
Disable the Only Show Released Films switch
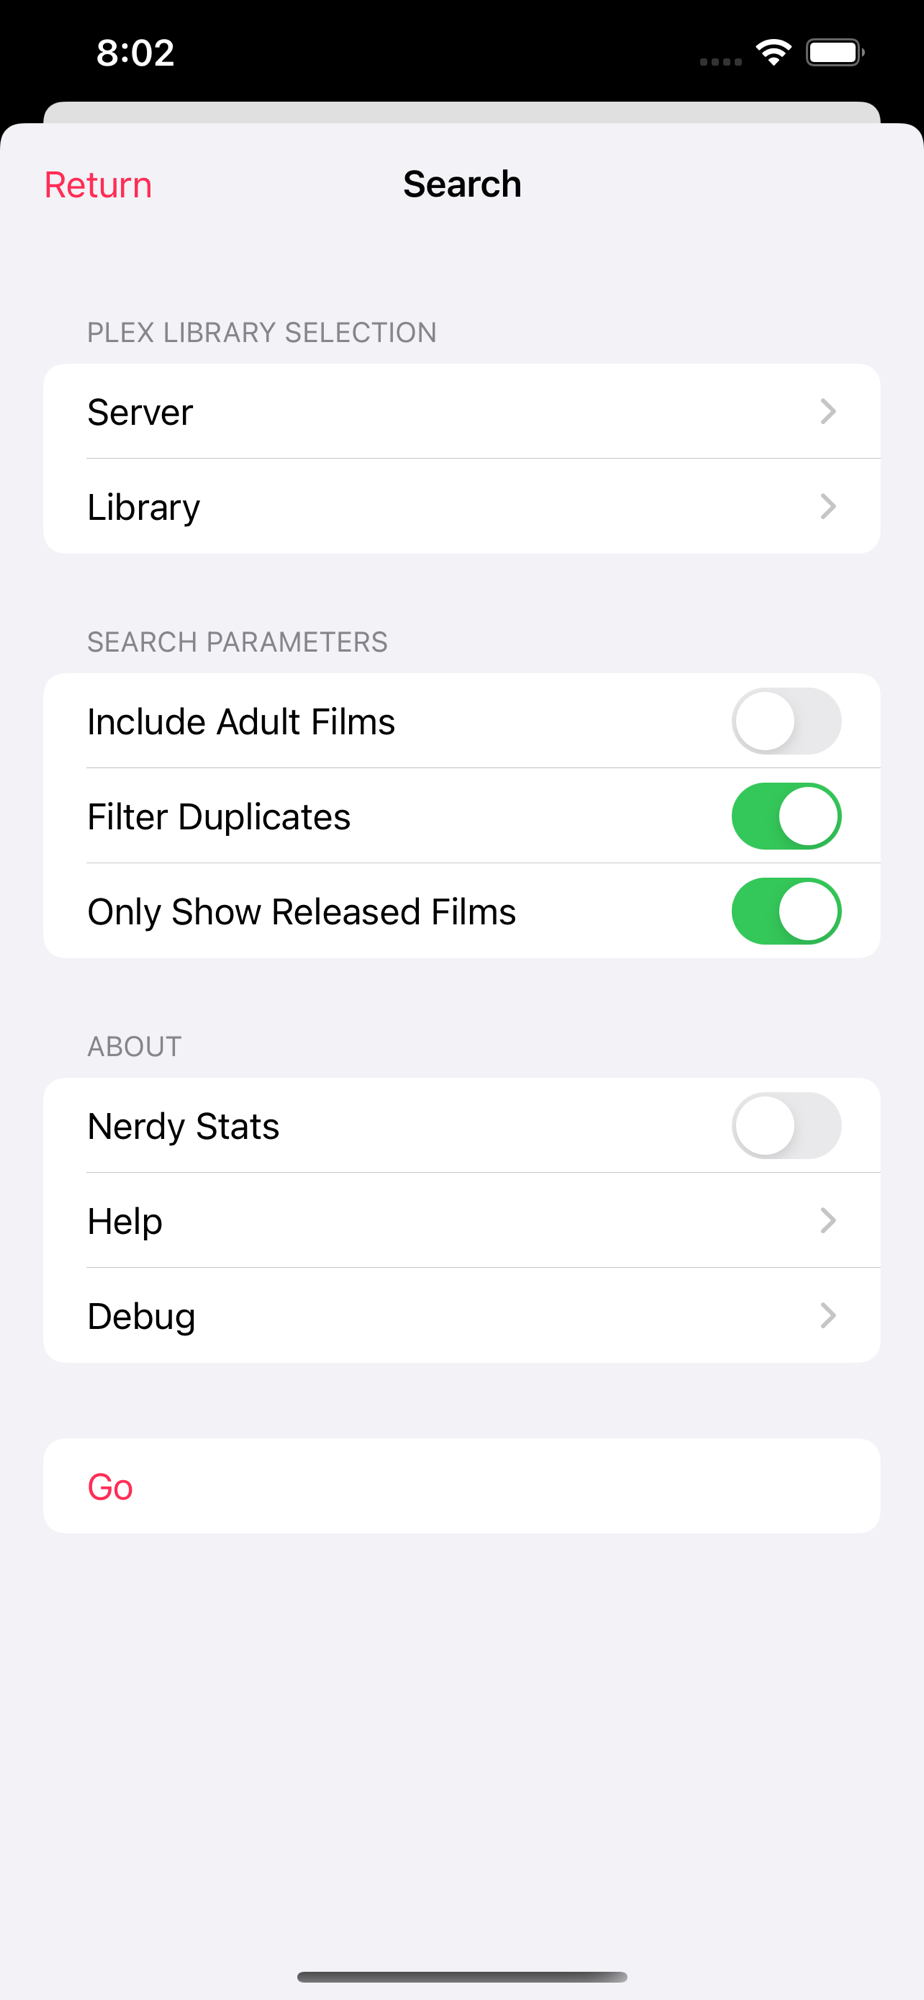tap(786, 911)
